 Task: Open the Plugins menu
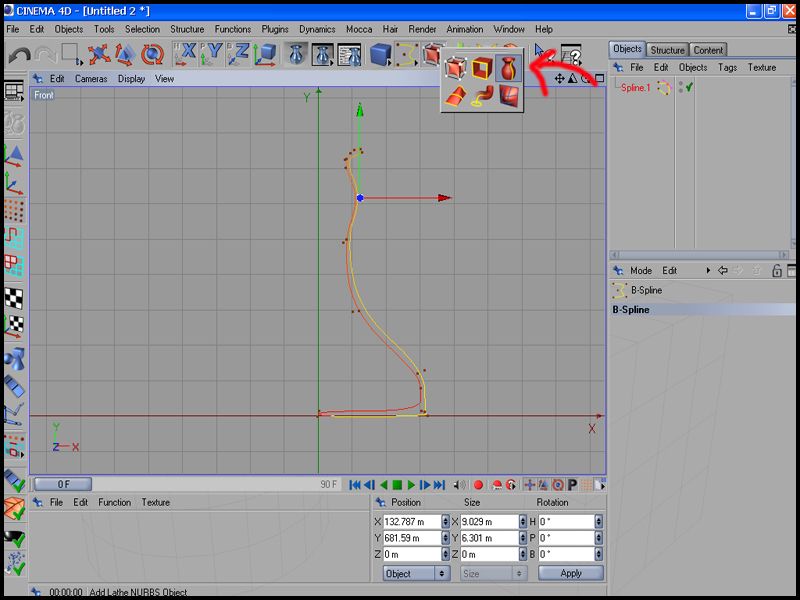point(275,29)
